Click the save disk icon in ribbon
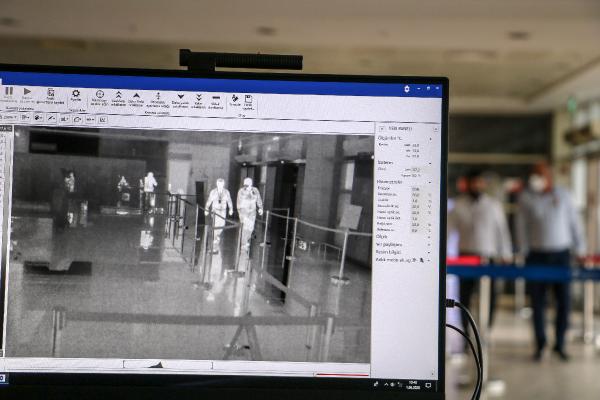This screenshot has width=600, height=400. (248, 99)
